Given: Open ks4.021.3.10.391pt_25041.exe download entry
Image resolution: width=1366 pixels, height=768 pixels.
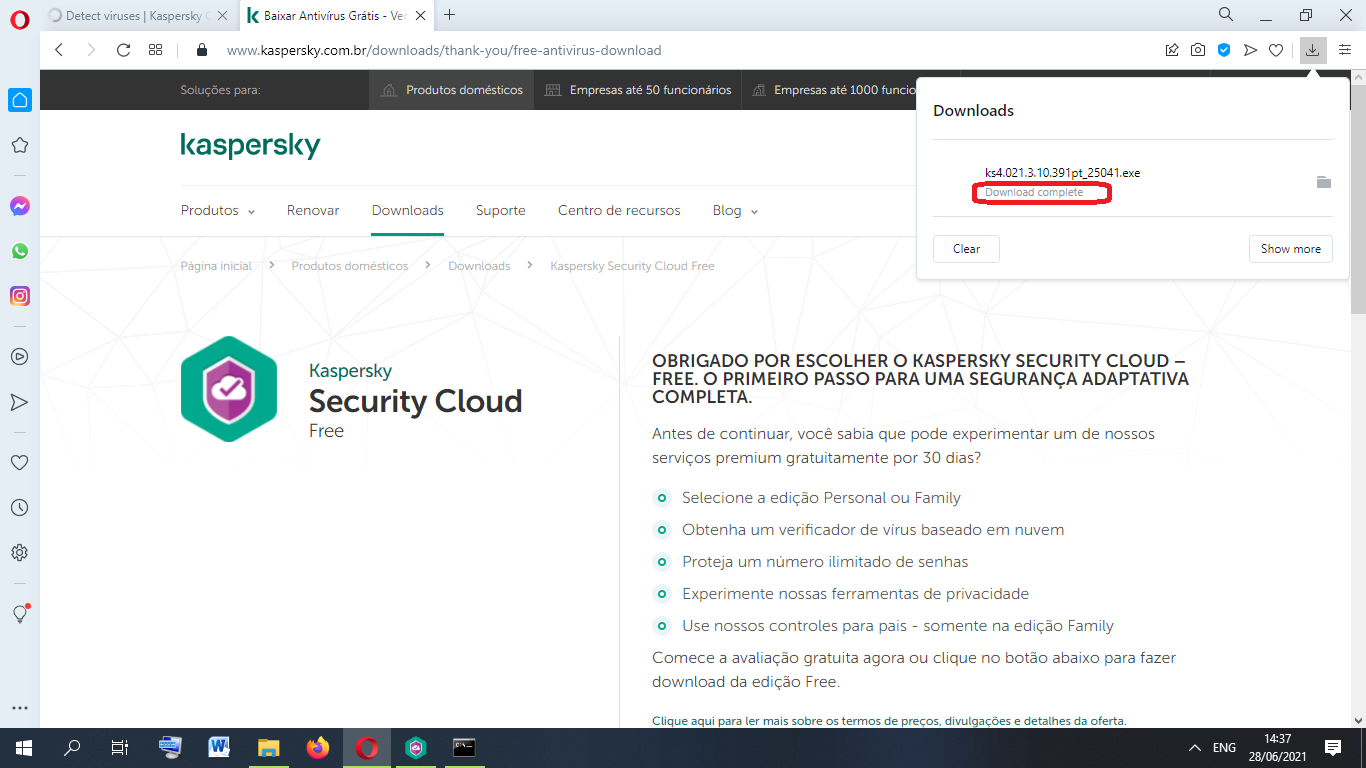Looking at the screenshot, I should point(1062,172).
